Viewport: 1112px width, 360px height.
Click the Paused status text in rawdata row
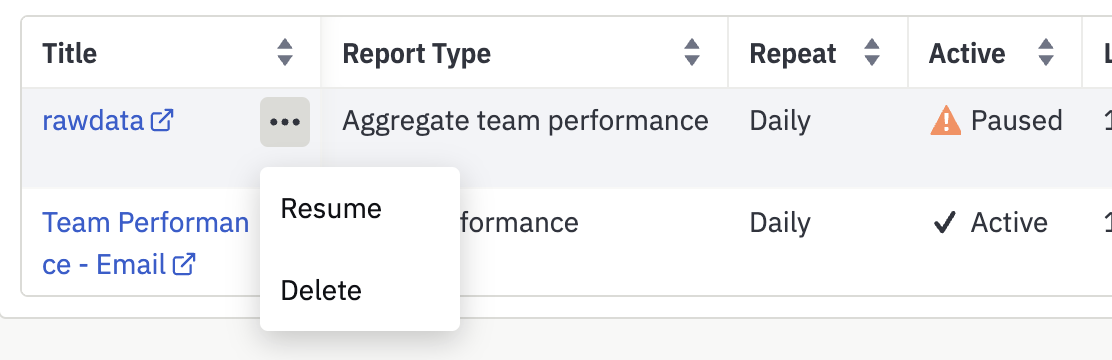pyautogui.click(x=1016, y=121)
